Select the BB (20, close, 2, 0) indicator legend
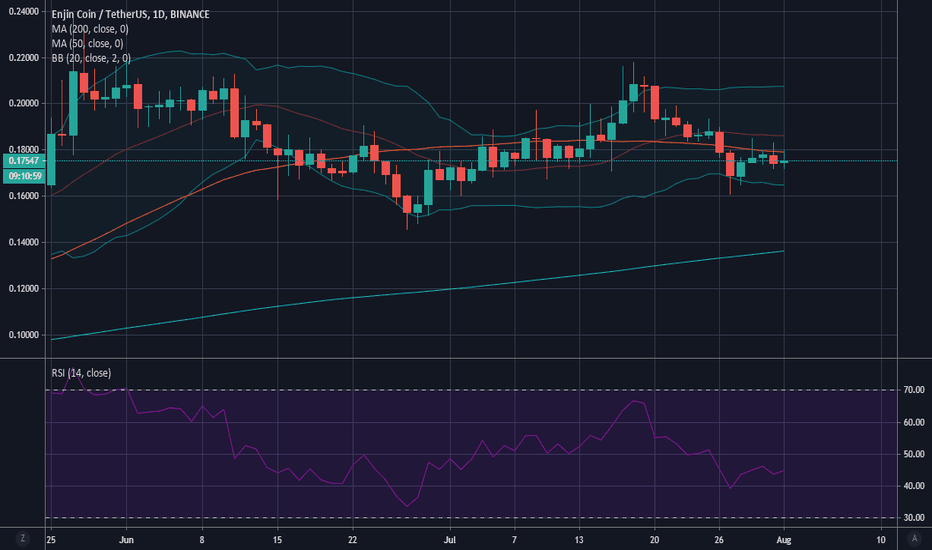 click(x=91, y=58)
